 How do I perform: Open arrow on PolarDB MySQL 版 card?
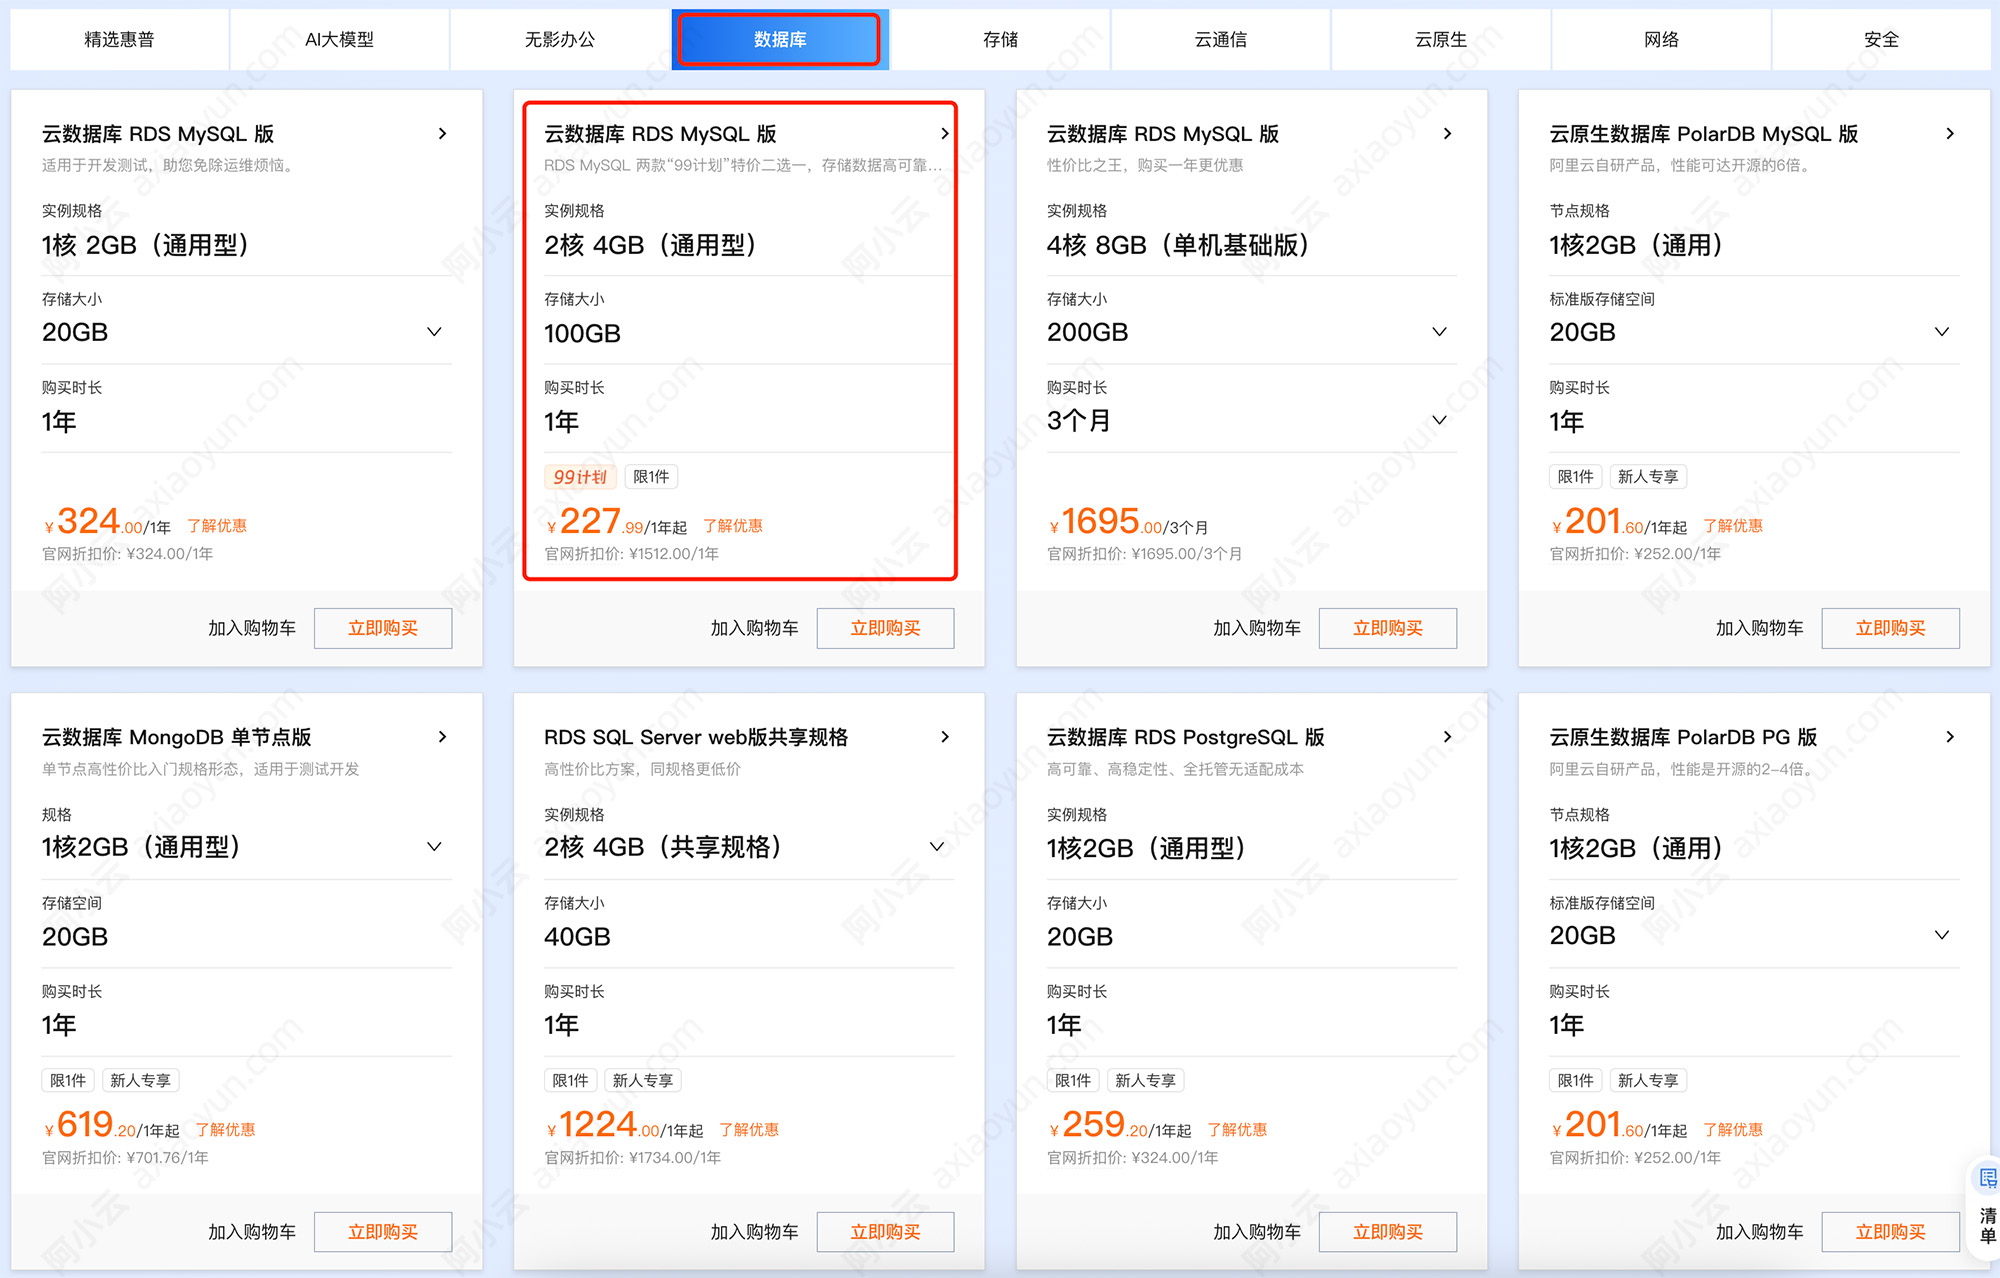1949,133
